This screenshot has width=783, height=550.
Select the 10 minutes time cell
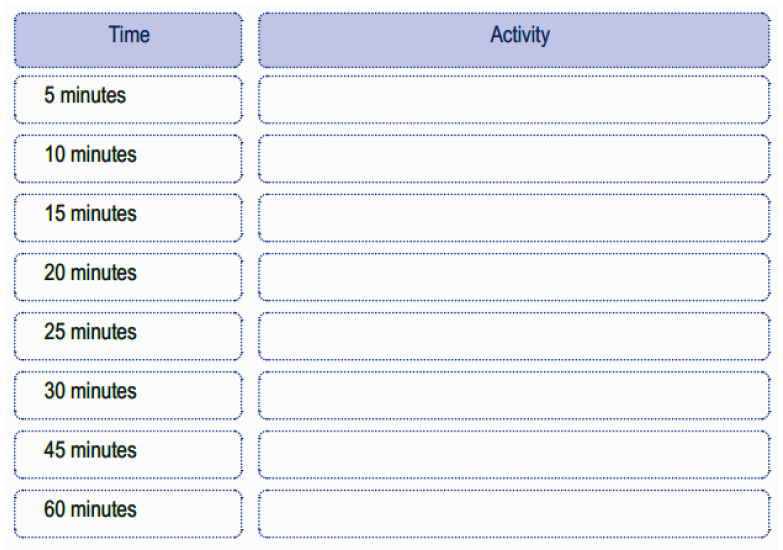point(128,156)
